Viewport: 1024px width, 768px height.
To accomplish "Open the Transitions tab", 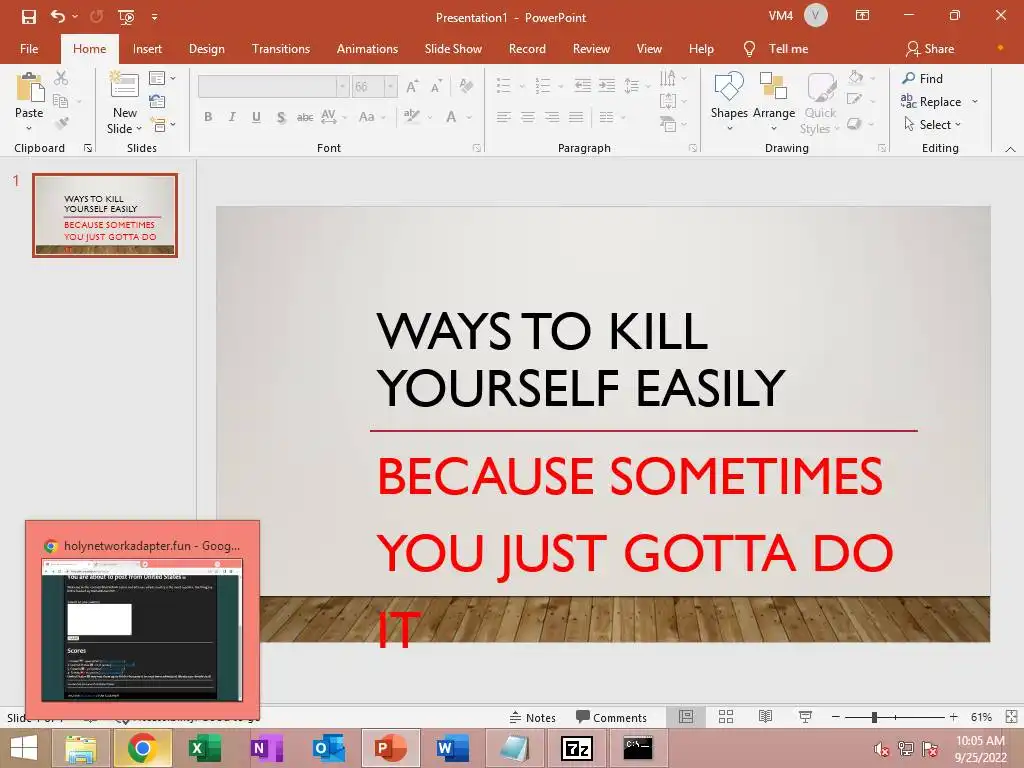I will pos(281,48).
